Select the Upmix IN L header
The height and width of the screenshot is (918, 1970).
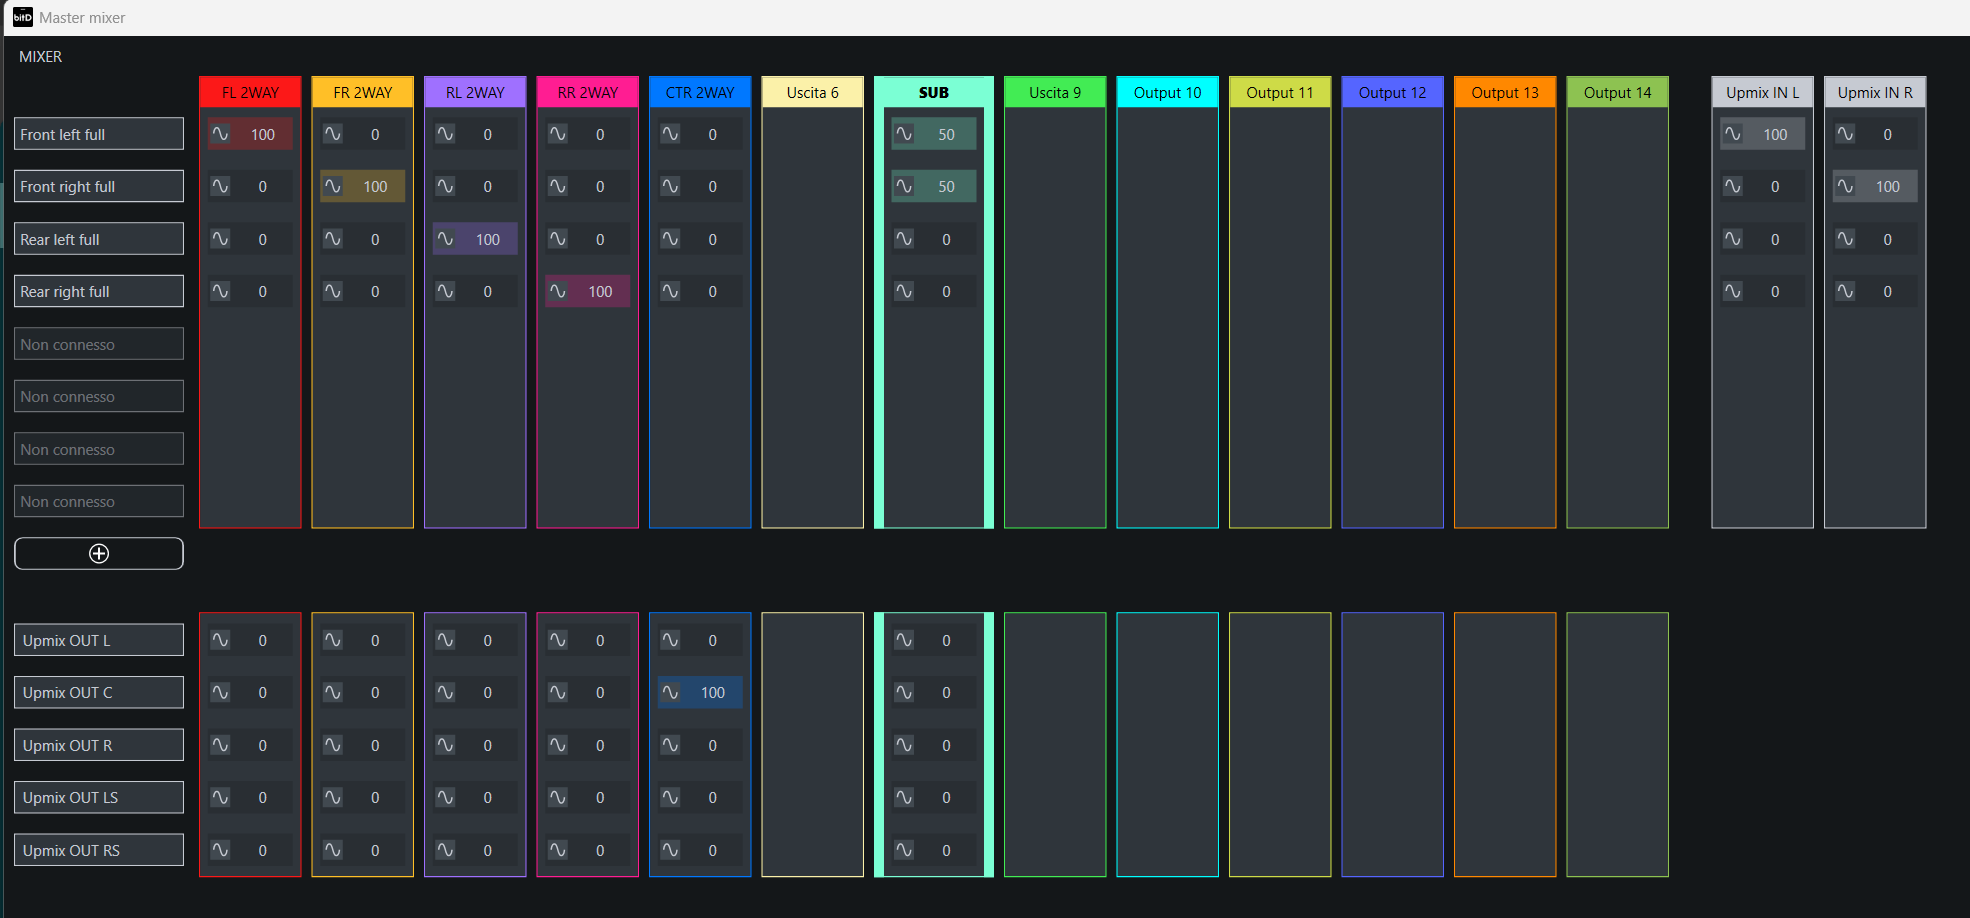tap(1763, 92)
